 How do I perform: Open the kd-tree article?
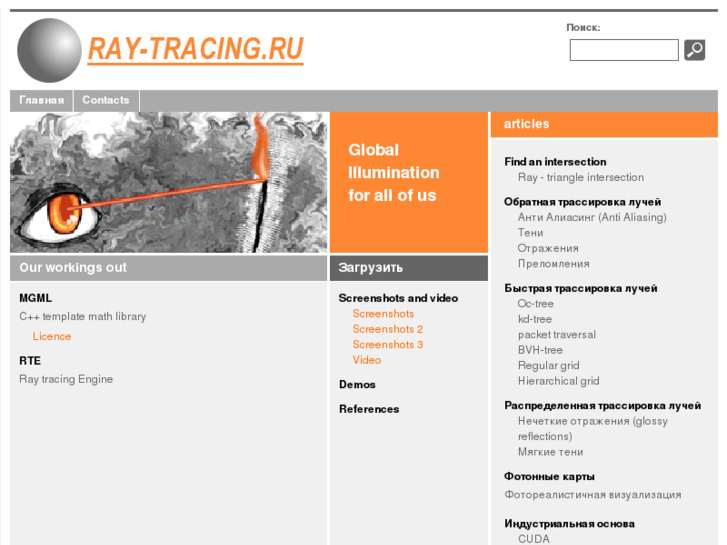pos(535,319)
